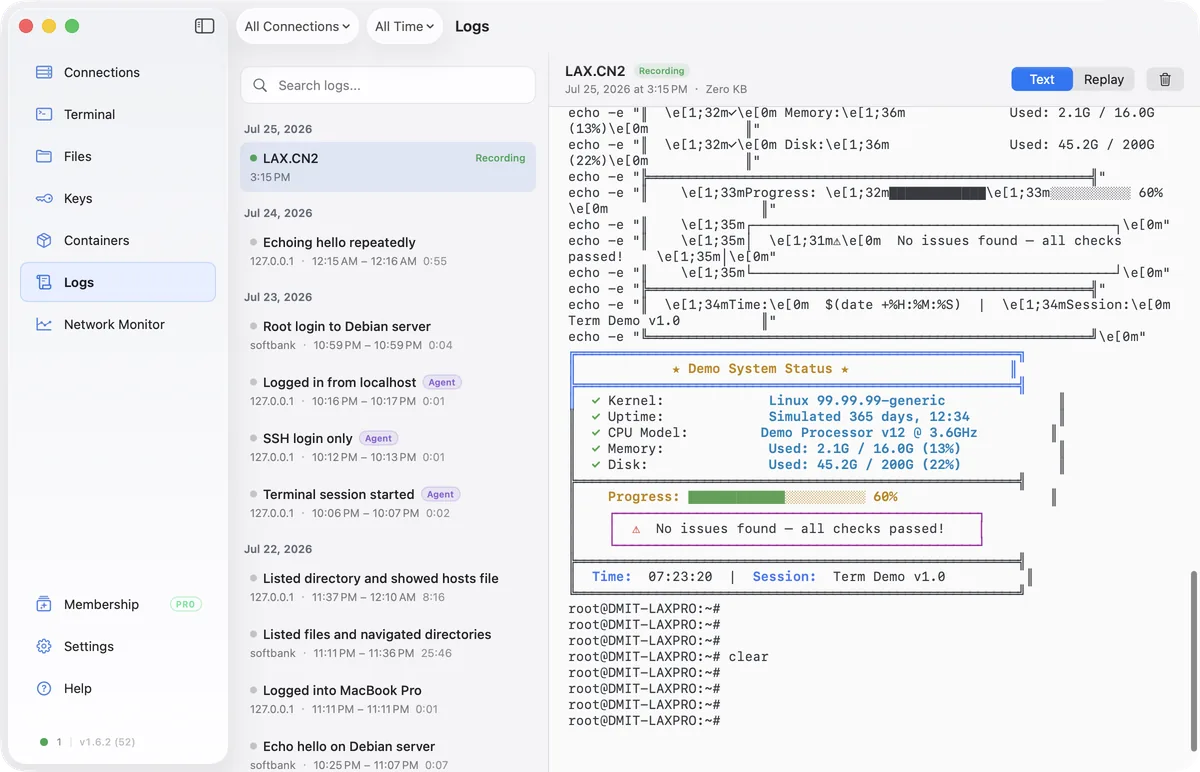This screenshot has width=1200, height=772.
Task: Click the Help question mark icon
Action: (44, 688)
